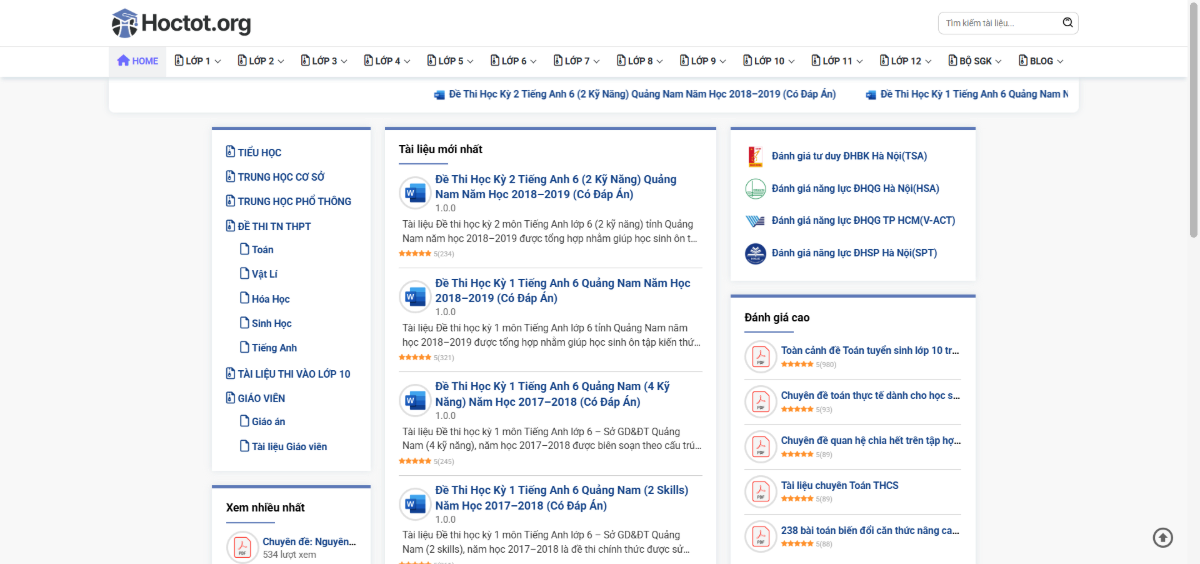1200x564 pixels.
Task: Expand the LỚP 6 dropdown menu
Action: click(x=514, y=61)
